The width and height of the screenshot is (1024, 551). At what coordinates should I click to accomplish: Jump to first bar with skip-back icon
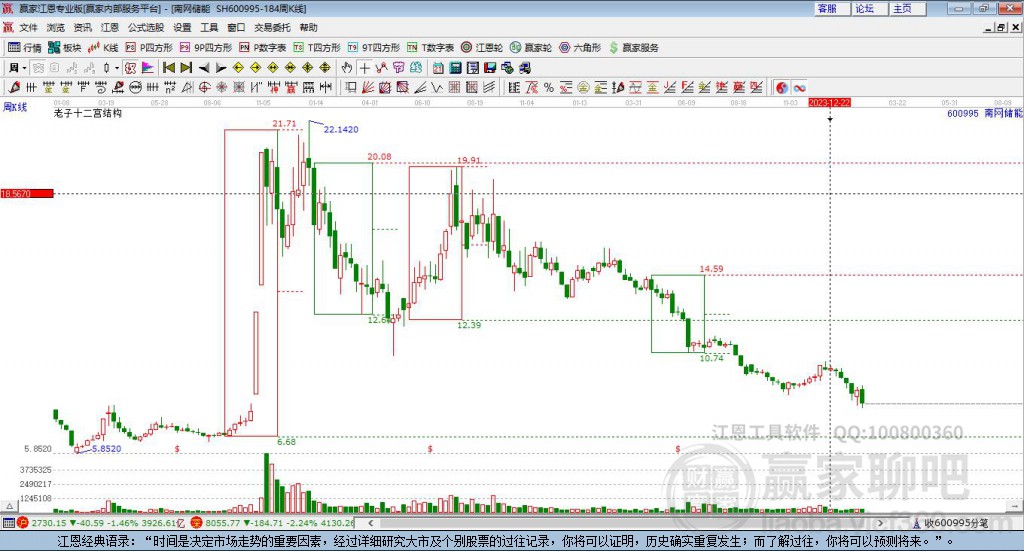(168, 68)
